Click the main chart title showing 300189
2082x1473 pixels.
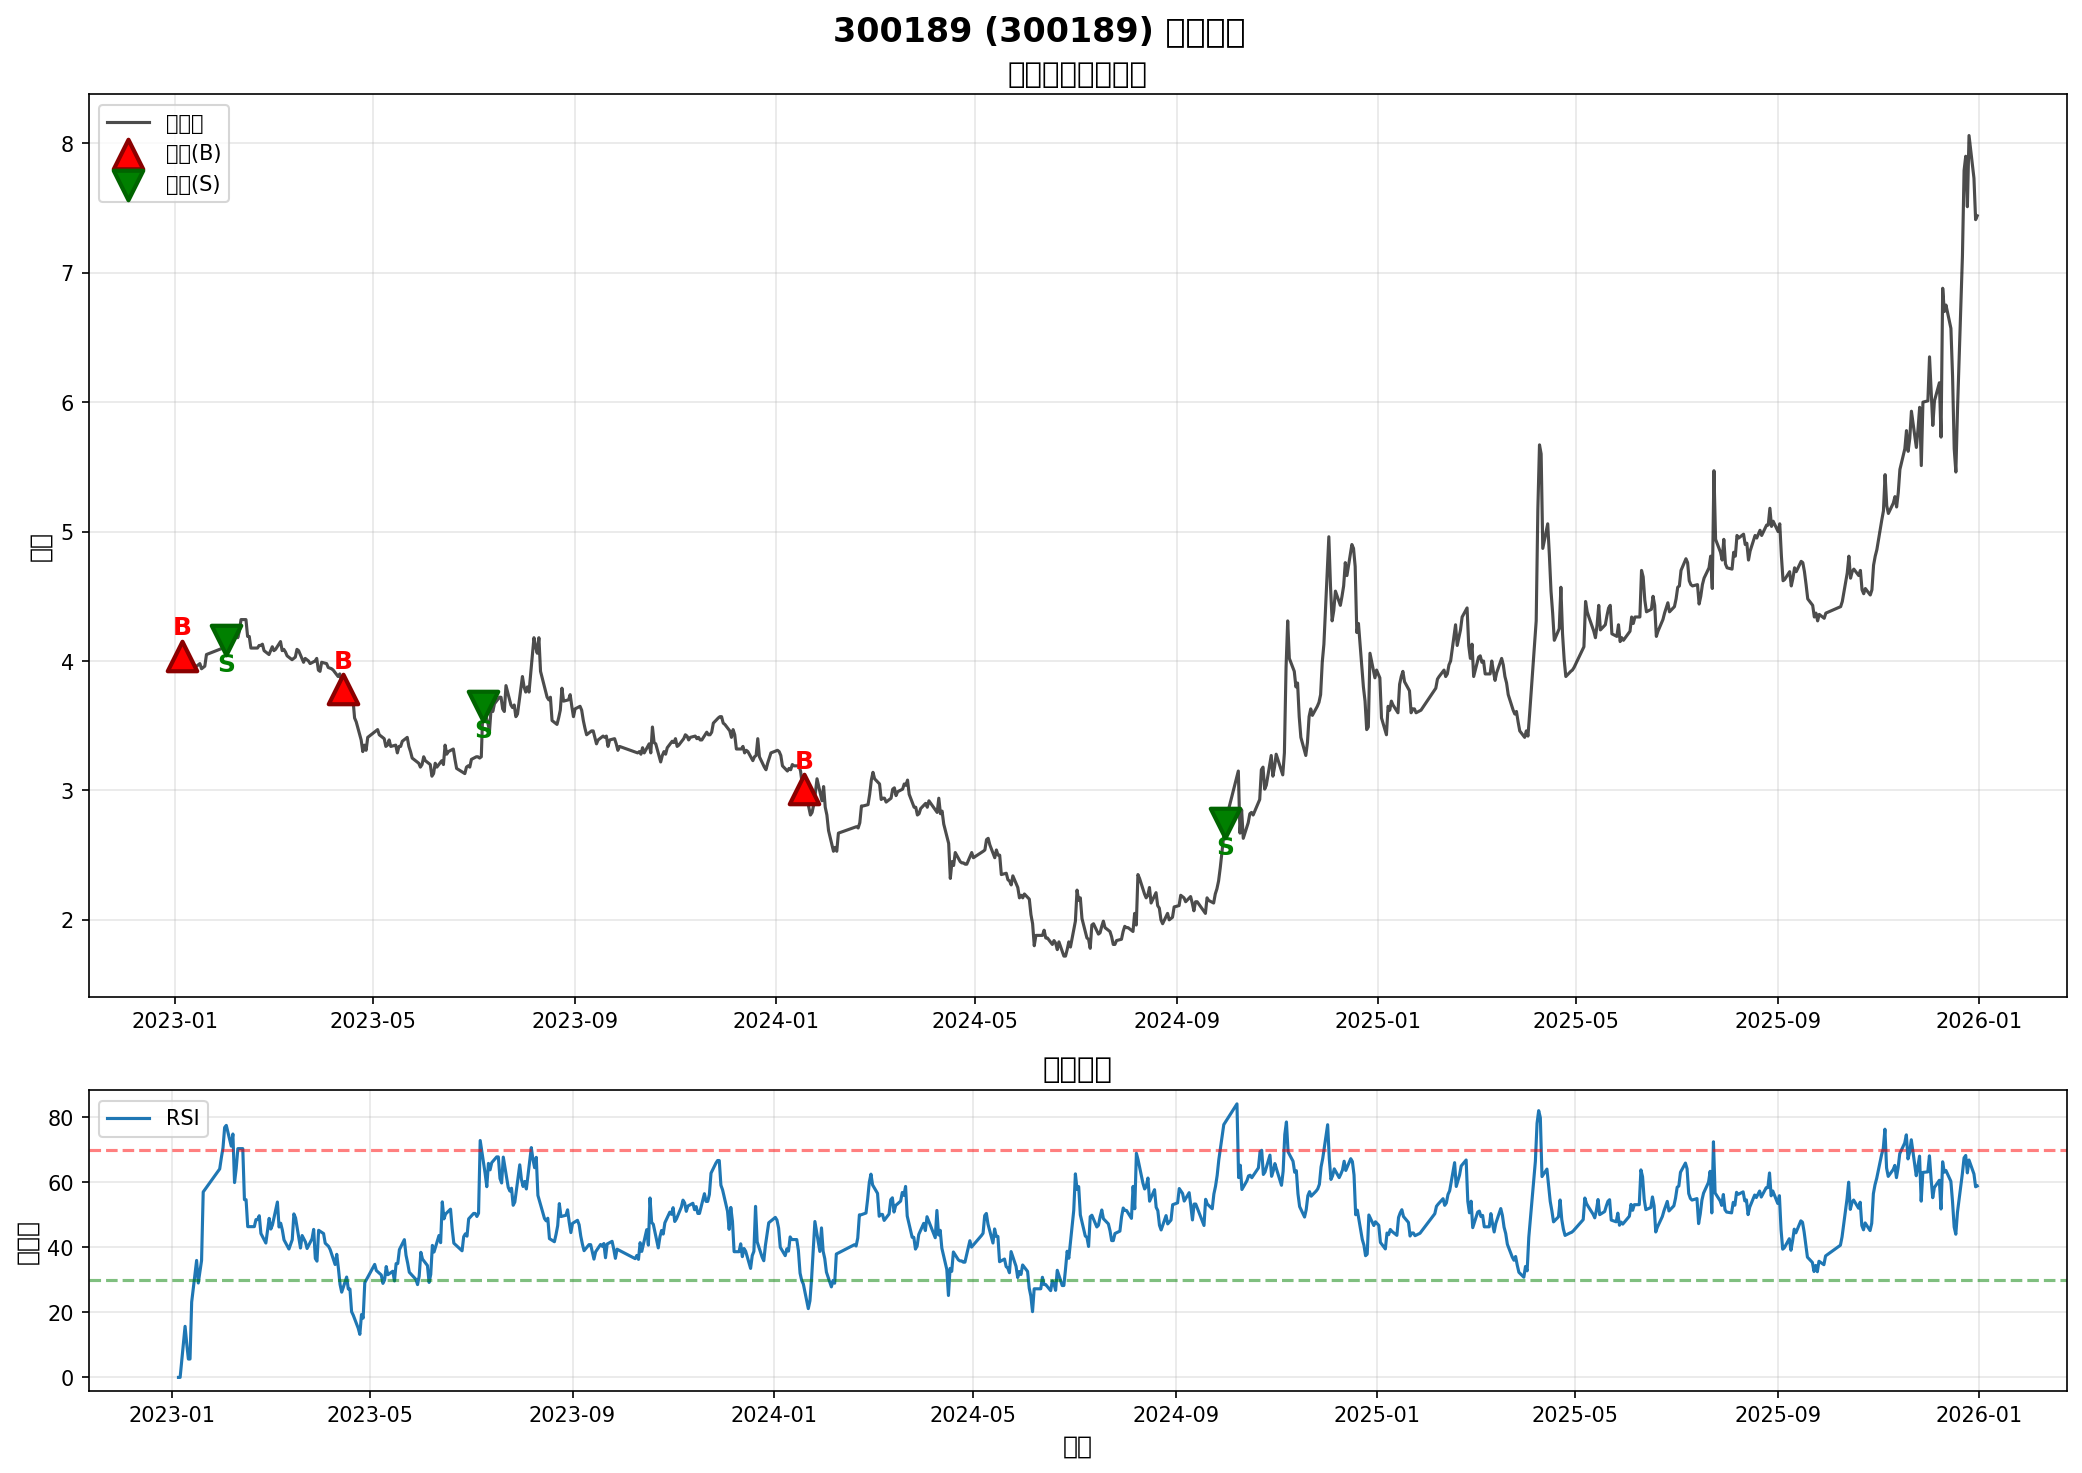(1038, 32)
